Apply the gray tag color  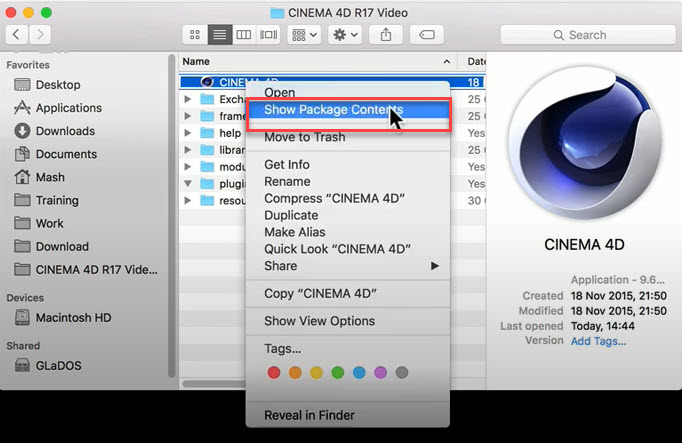click(x=402, y=373)
